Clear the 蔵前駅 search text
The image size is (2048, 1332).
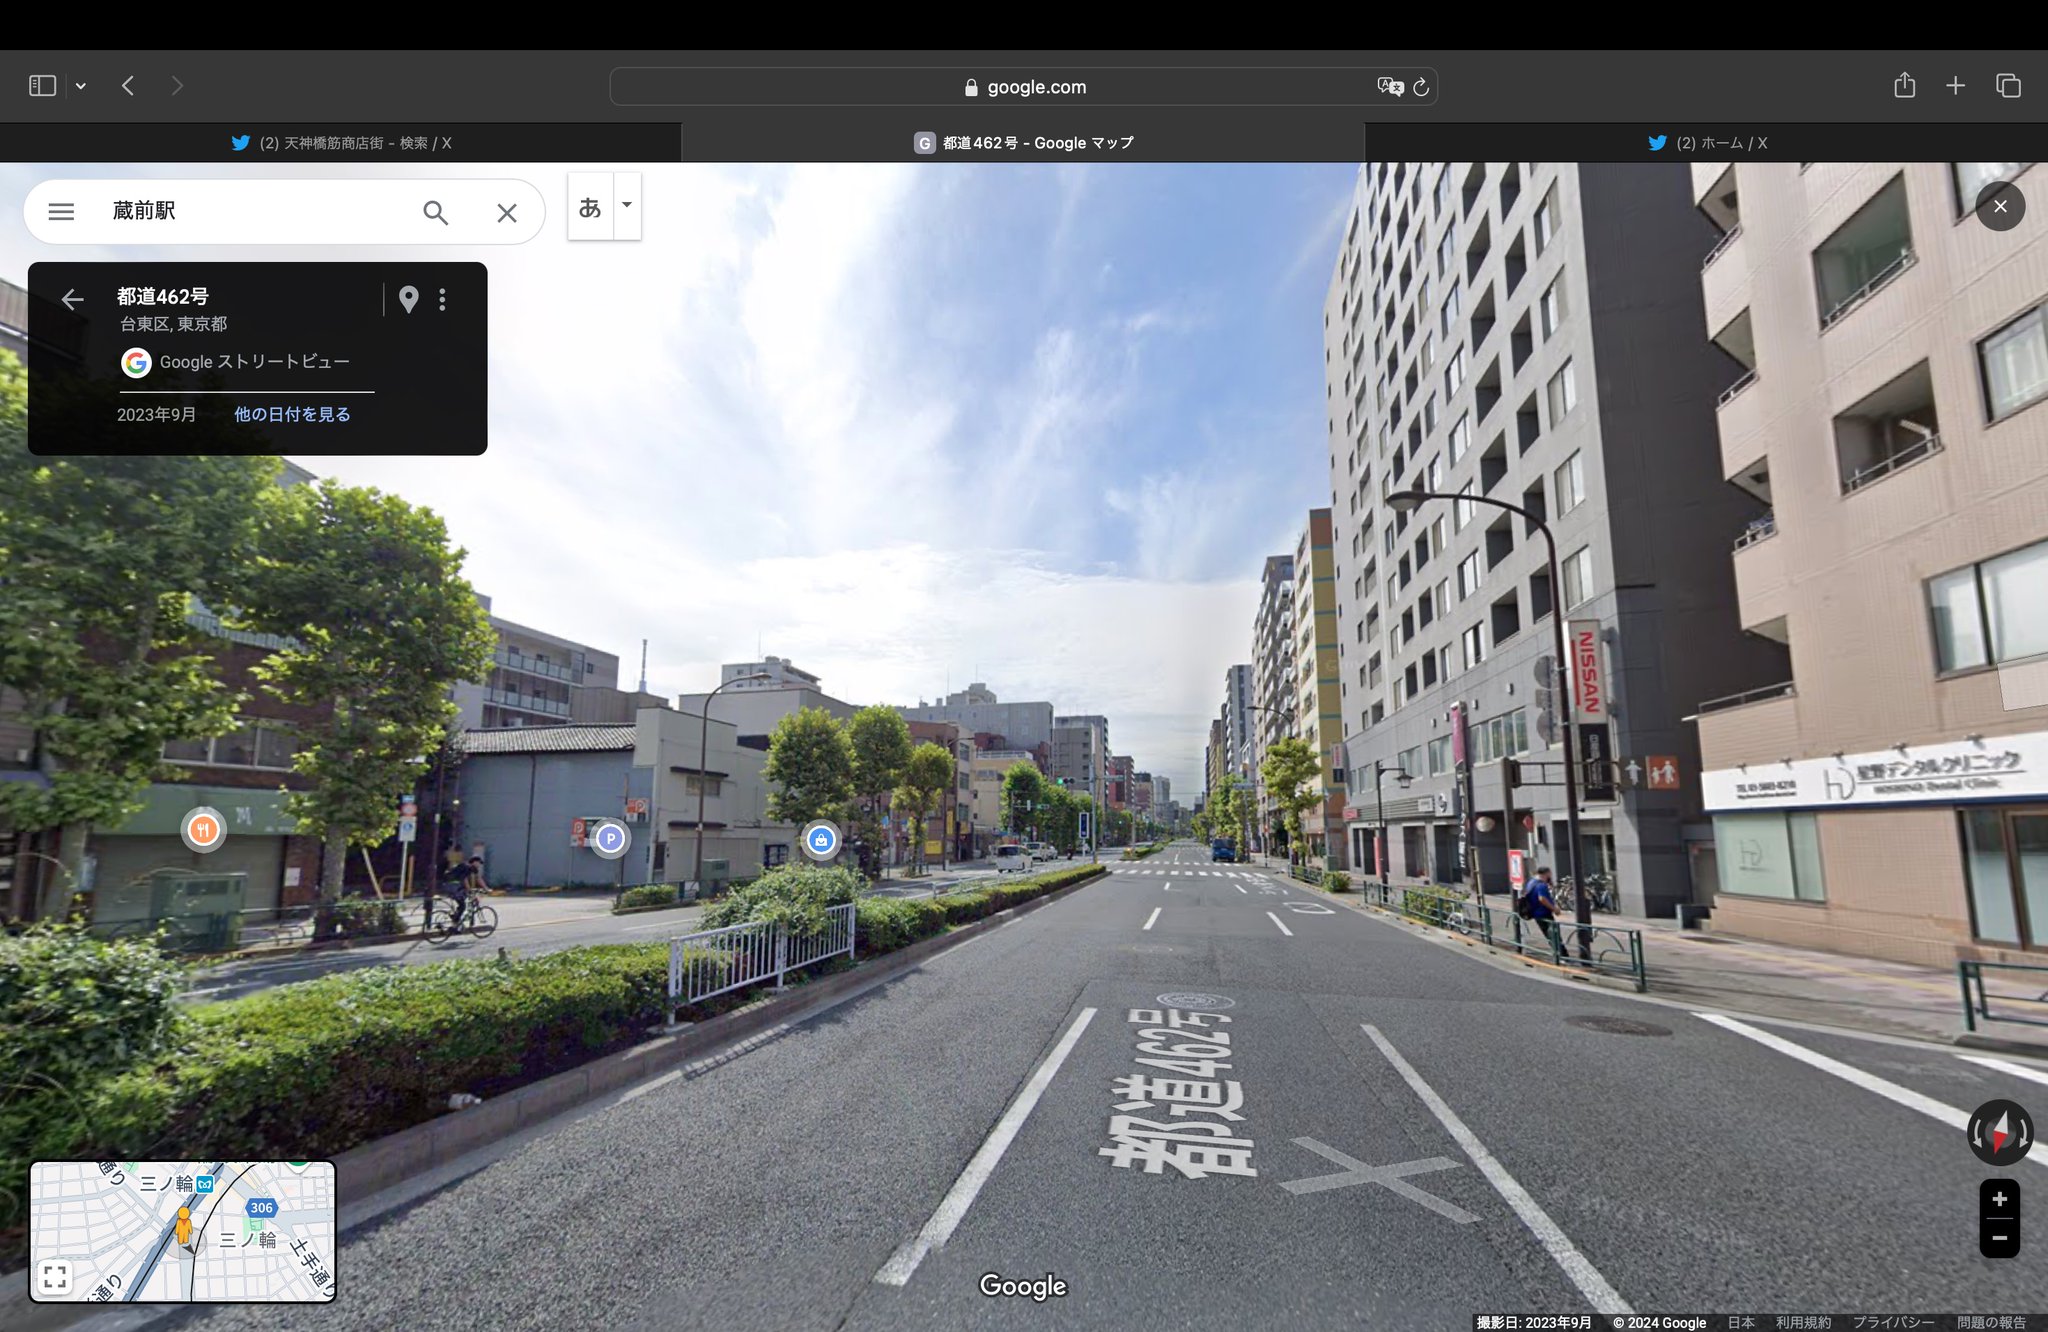pyautogui.click(x=507, y=212)
